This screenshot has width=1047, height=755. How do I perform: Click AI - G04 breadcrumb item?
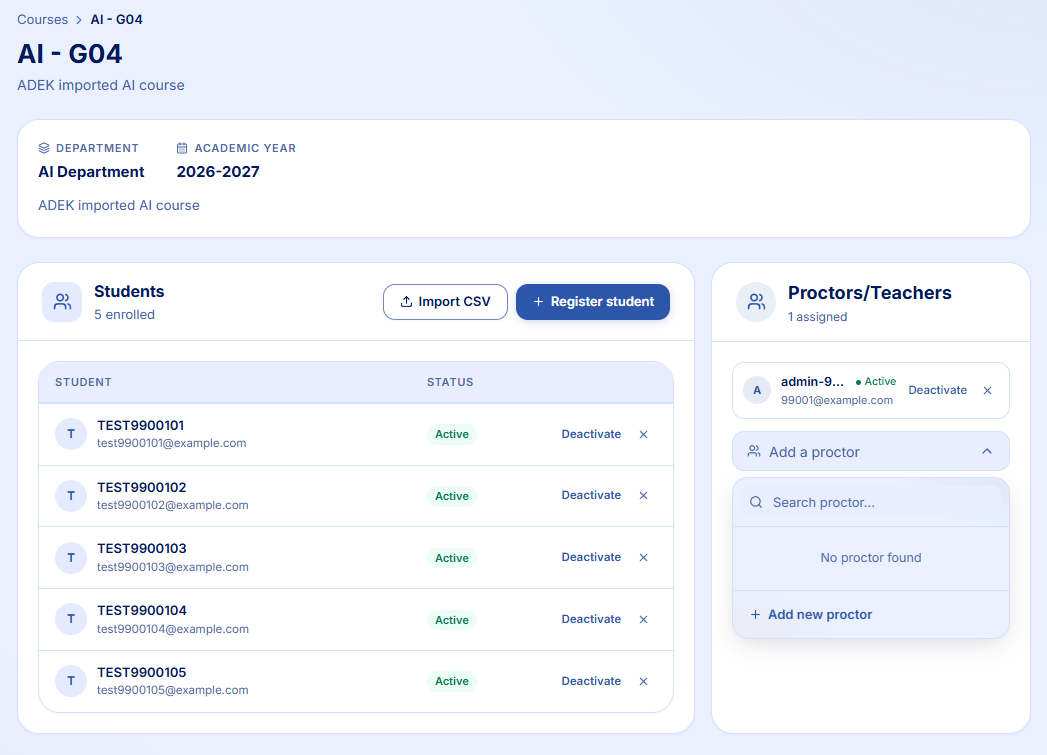click(x=117, y=20)
